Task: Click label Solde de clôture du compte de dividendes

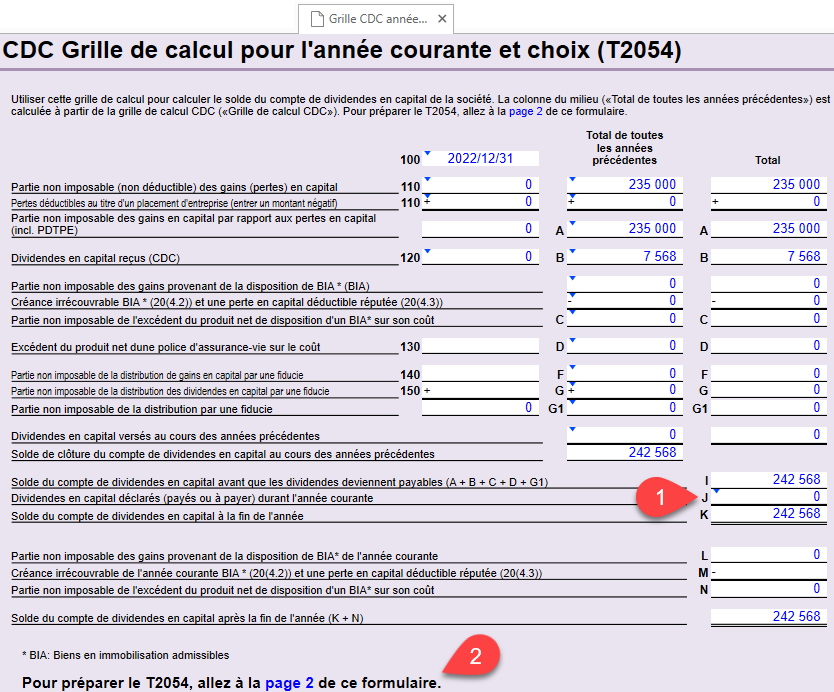Action: pos(223,454)
